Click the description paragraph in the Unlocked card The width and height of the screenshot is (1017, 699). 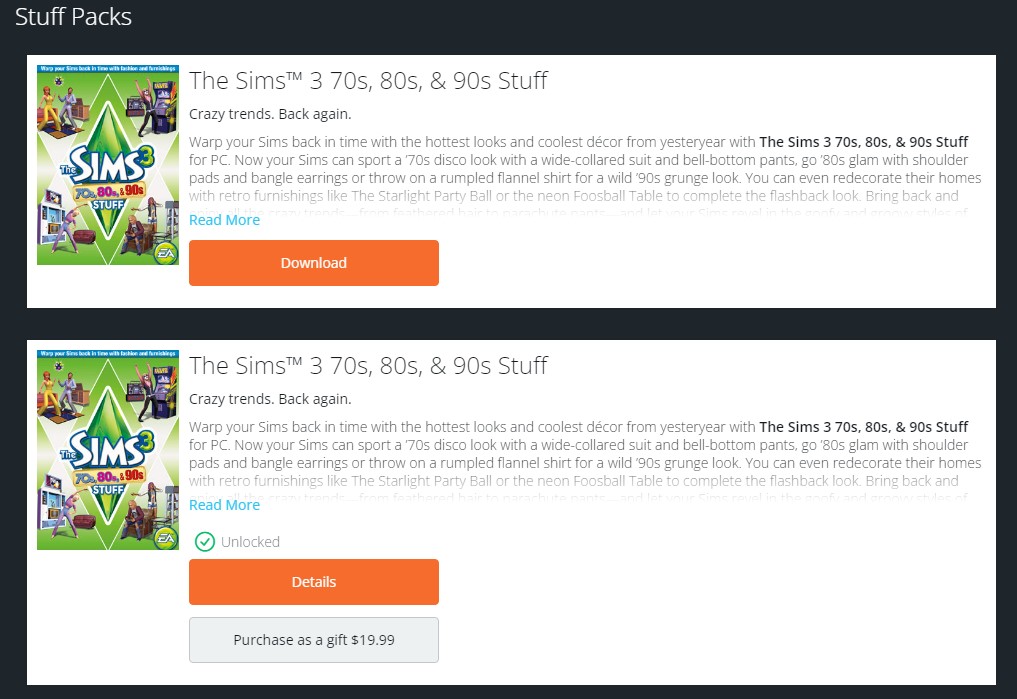tap(585, 445)
